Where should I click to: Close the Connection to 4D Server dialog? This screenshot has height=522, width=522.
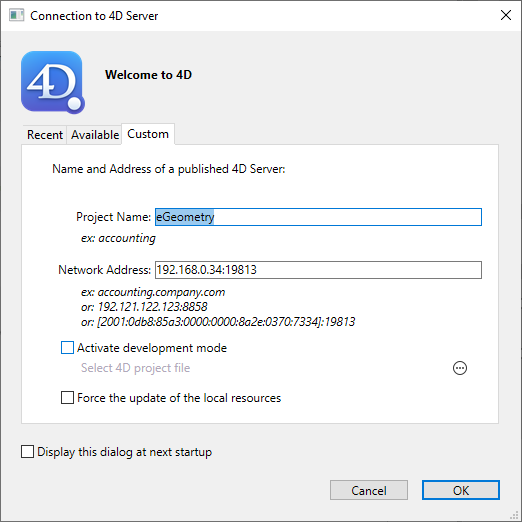(506, 15)
